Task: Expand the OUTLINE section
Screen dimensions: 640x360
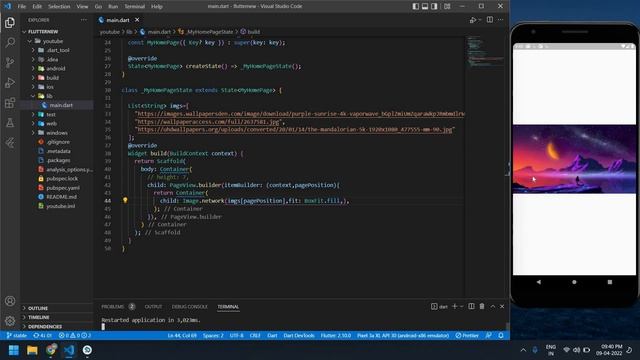Action: pyautogui.click(x=38, y=308)
